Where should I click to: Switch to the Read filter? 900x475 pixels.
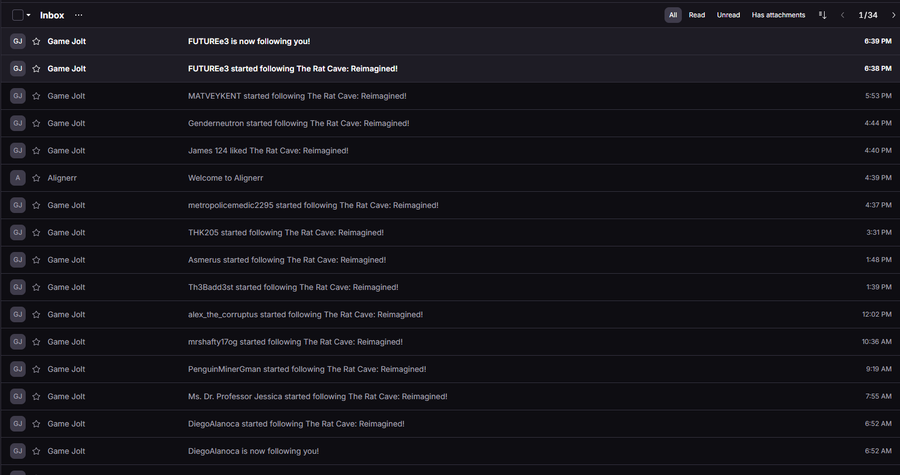(697, 15)
